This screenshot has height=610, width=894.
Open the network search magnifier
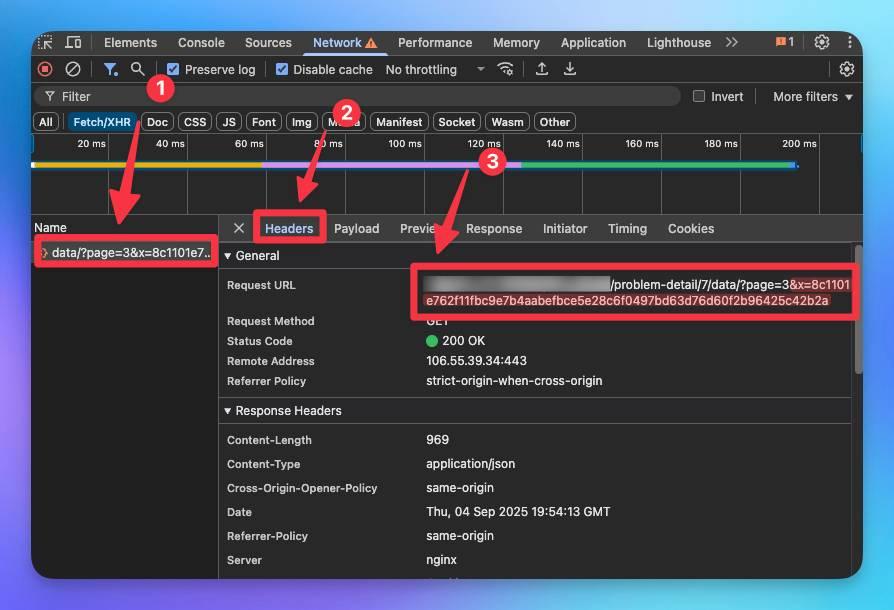point(137,69)
